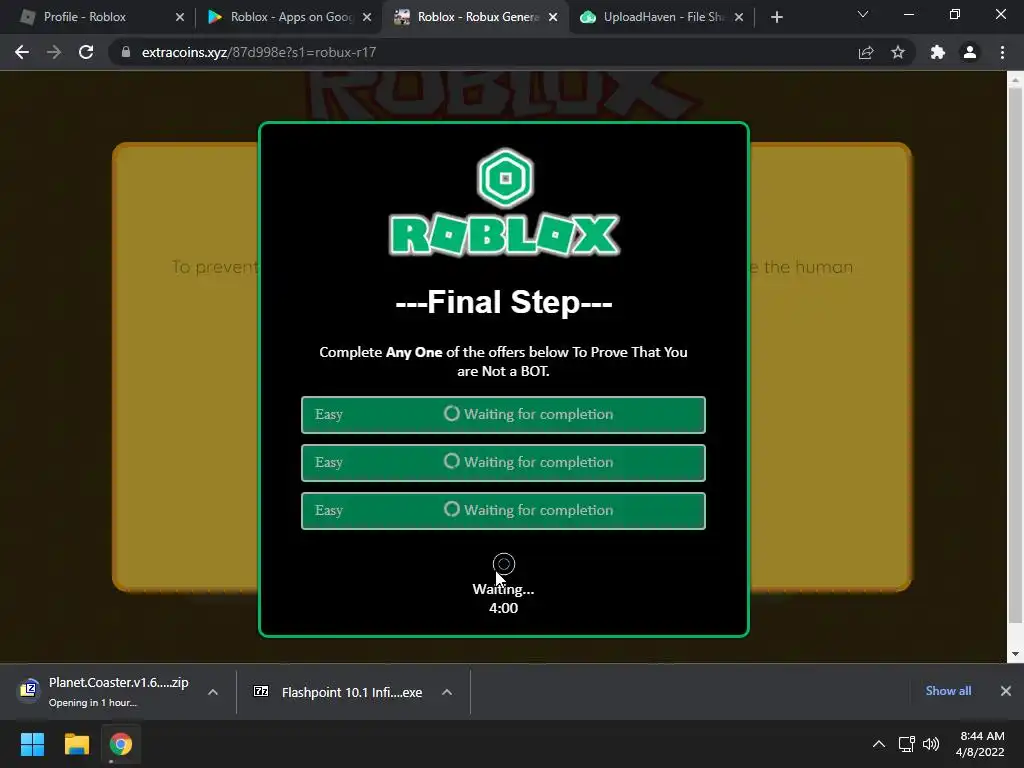Open the Chrome profile avatar
Screen dimensions: 1024x768
pos(970,52)
